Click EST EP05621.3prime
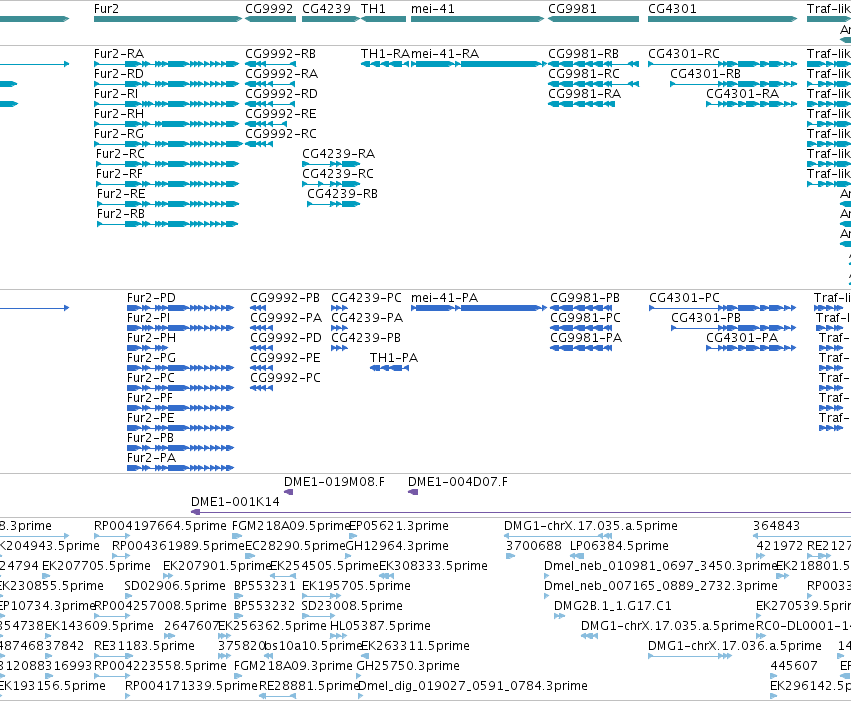The width and height of the screenshot is (851, 701). (353, 536)
